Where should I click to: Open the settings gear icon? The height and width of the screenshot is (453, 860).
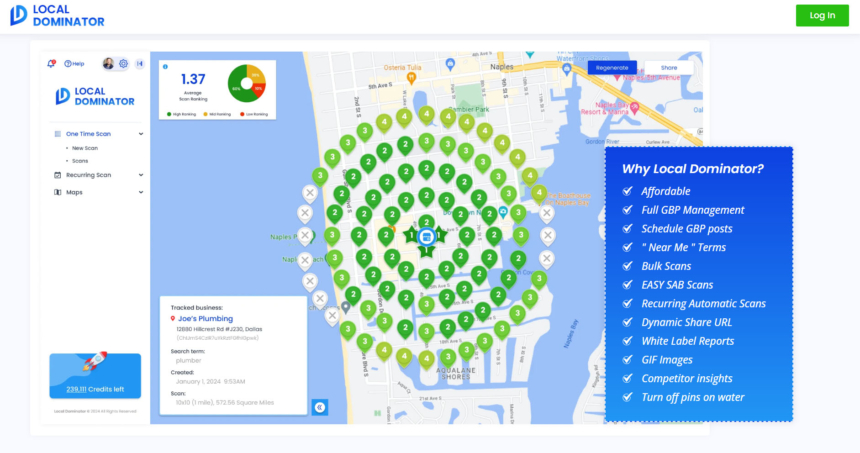coord(123,64)
